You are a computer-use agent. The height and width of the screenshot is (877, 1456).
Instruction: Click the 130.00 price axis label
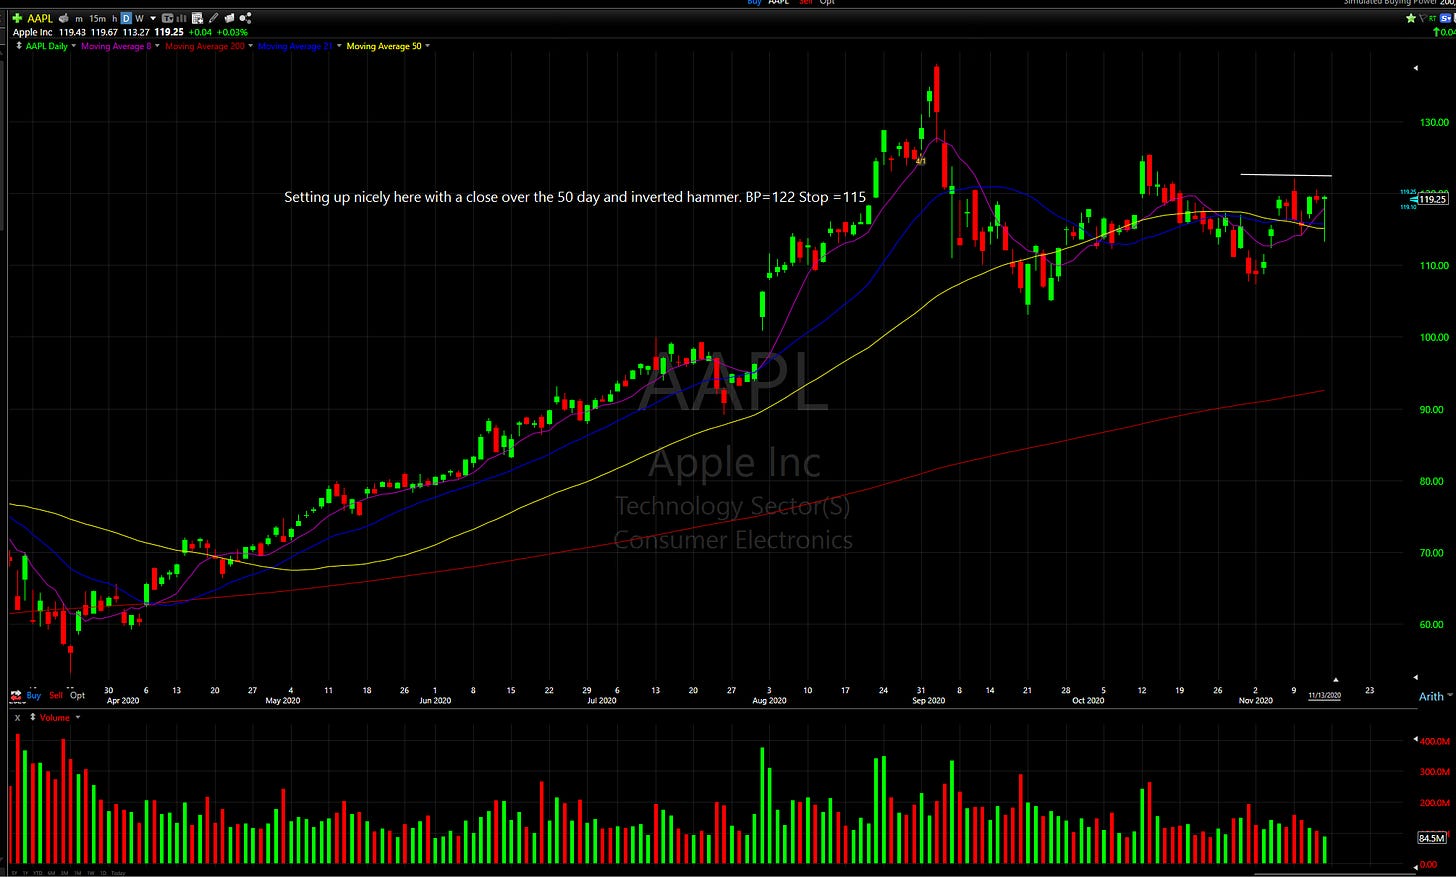1435,122
